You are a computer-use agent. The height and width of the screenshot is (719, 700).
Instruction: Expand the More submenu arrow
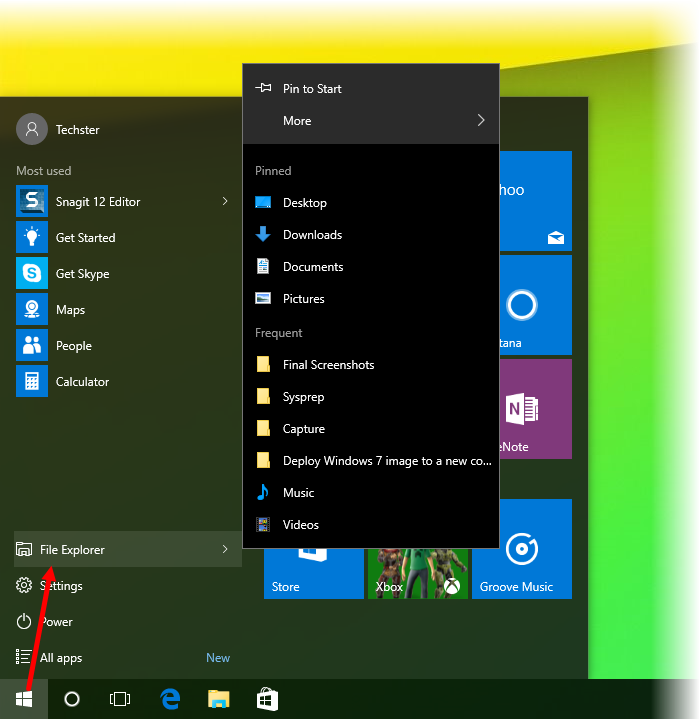(x=480, y=120)
